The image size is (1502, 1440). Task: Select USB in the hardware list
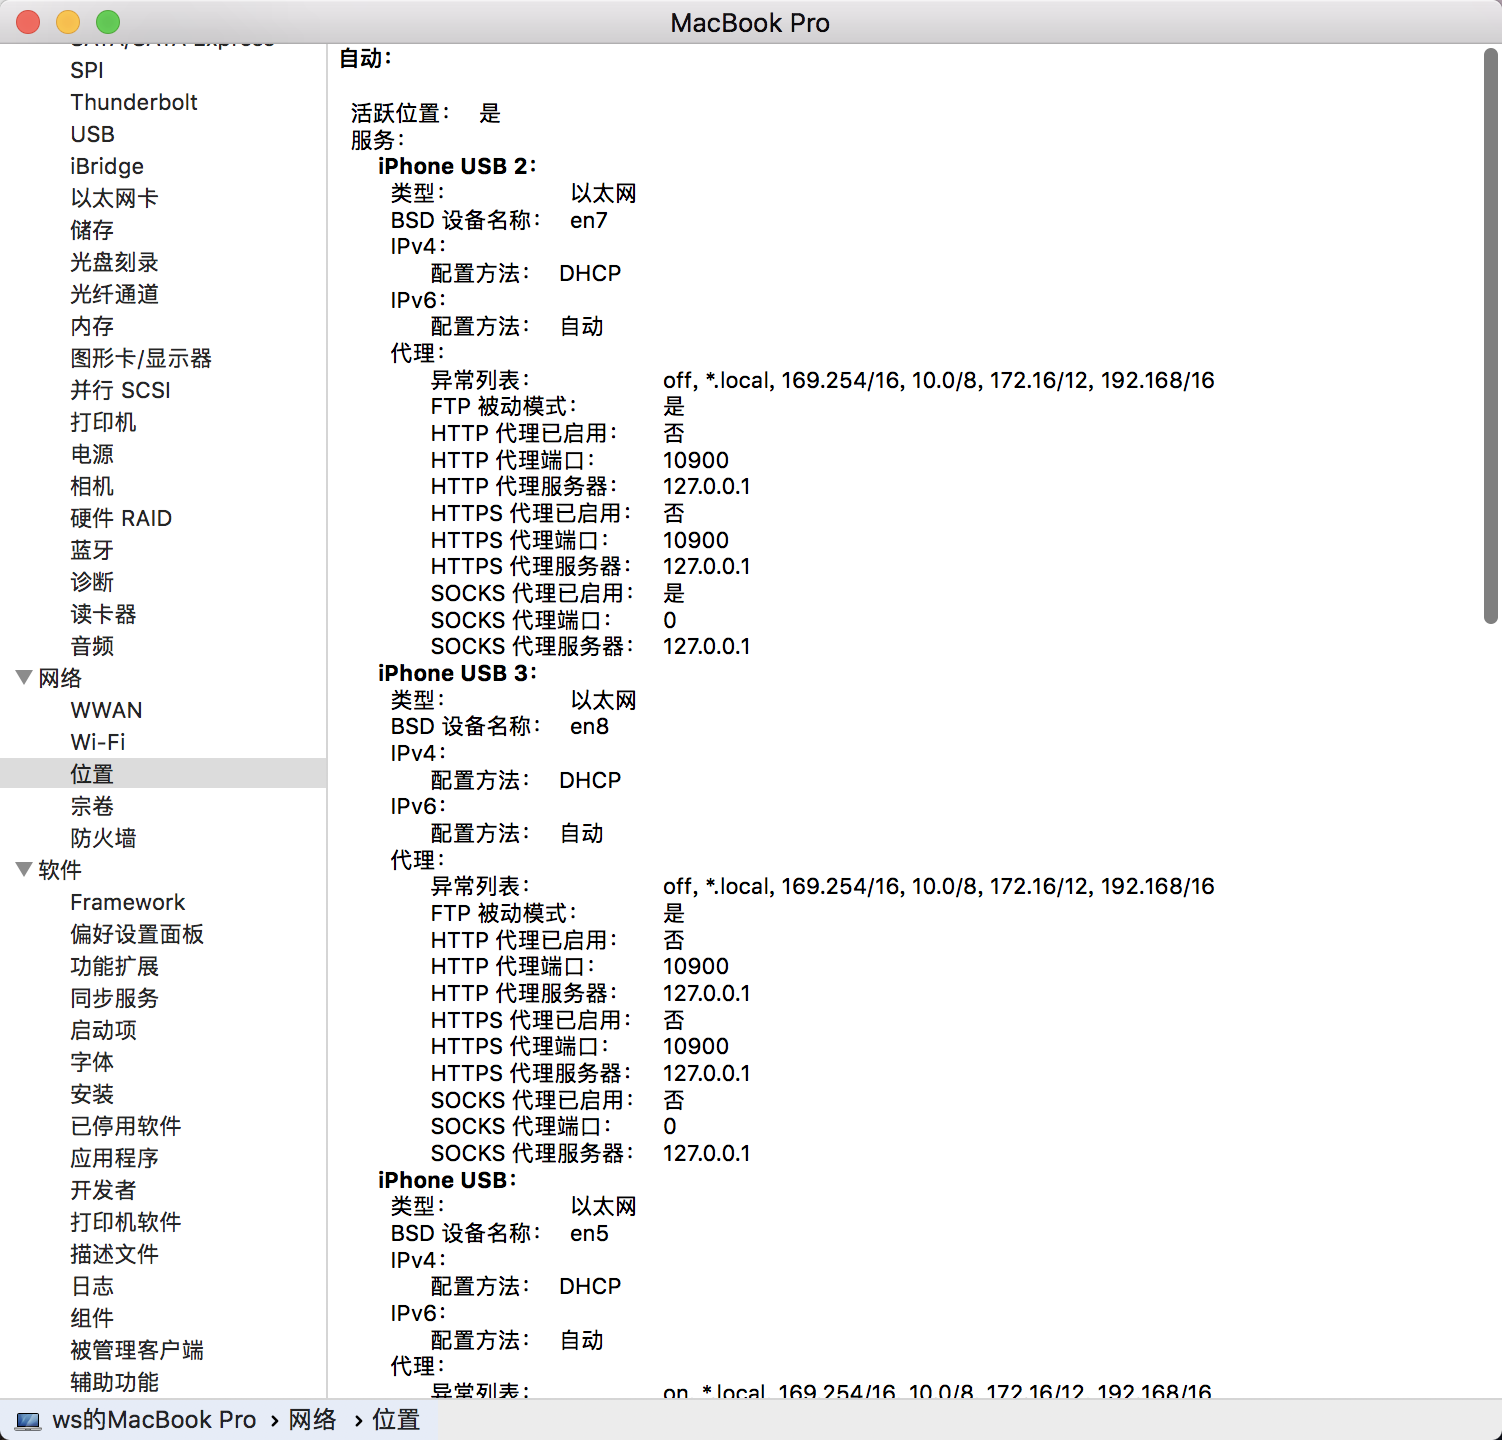coord(92,134)
